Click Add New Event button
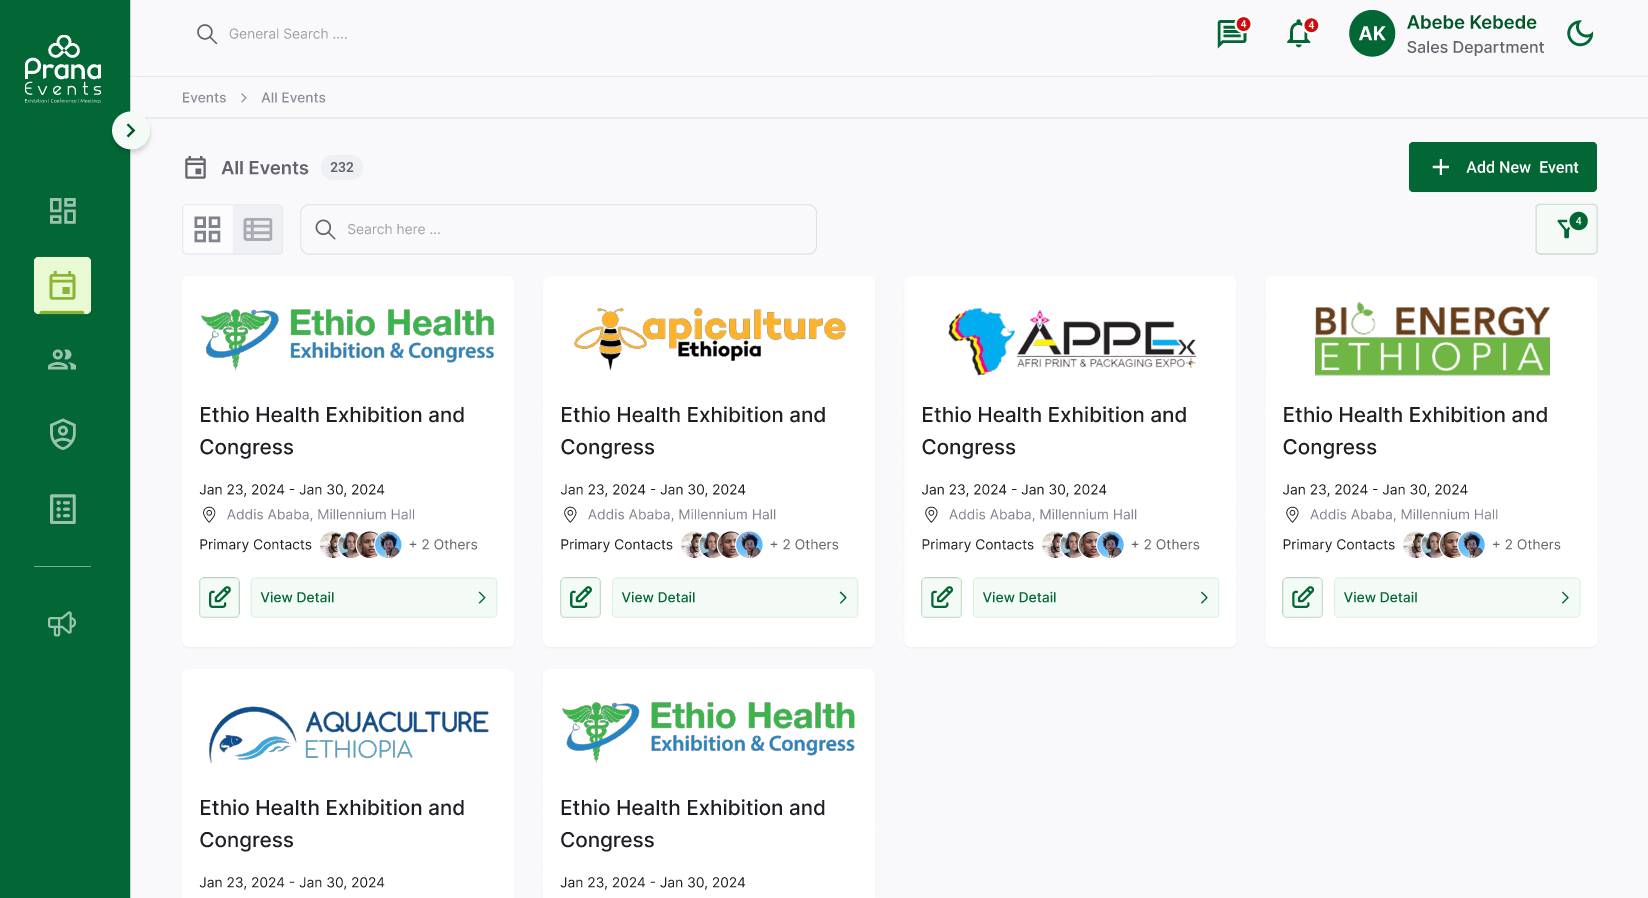The width and height of the screenshot is (1648, 898). [1502, 167]
